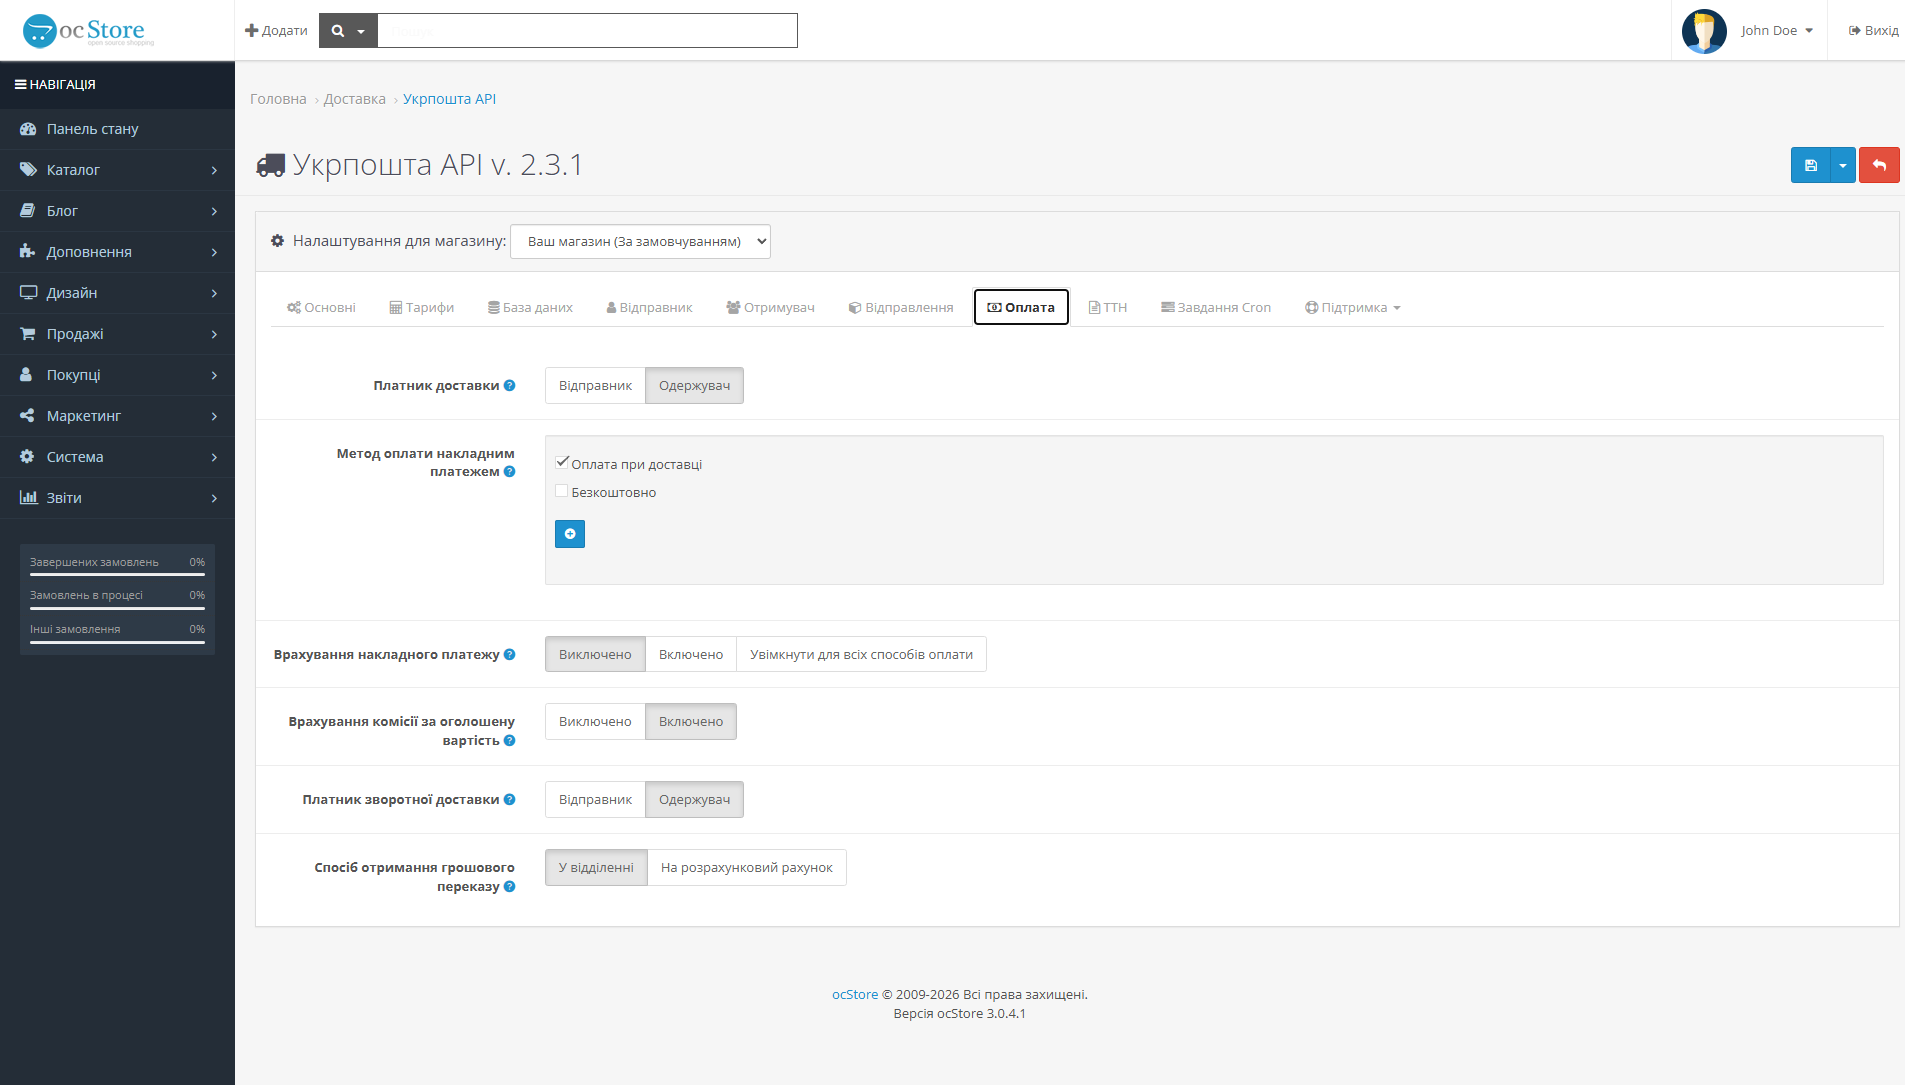Click the Продажі cart icon
This screenshot has height=1085, width=1905.
pos(28,334)
